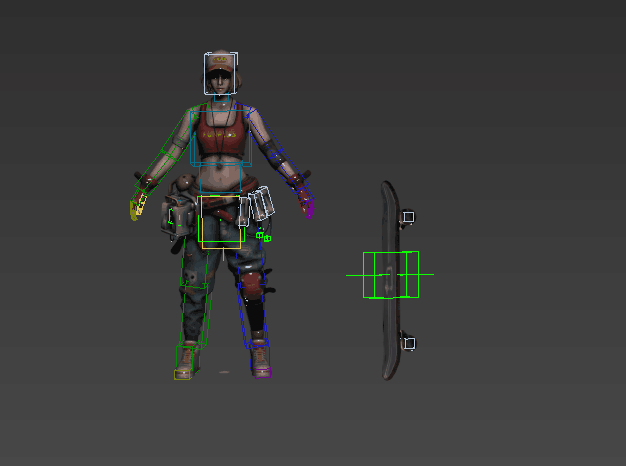Select the upper skateboard wheel helper box
This screenshot has width=626, height=466.
[408, 217]
